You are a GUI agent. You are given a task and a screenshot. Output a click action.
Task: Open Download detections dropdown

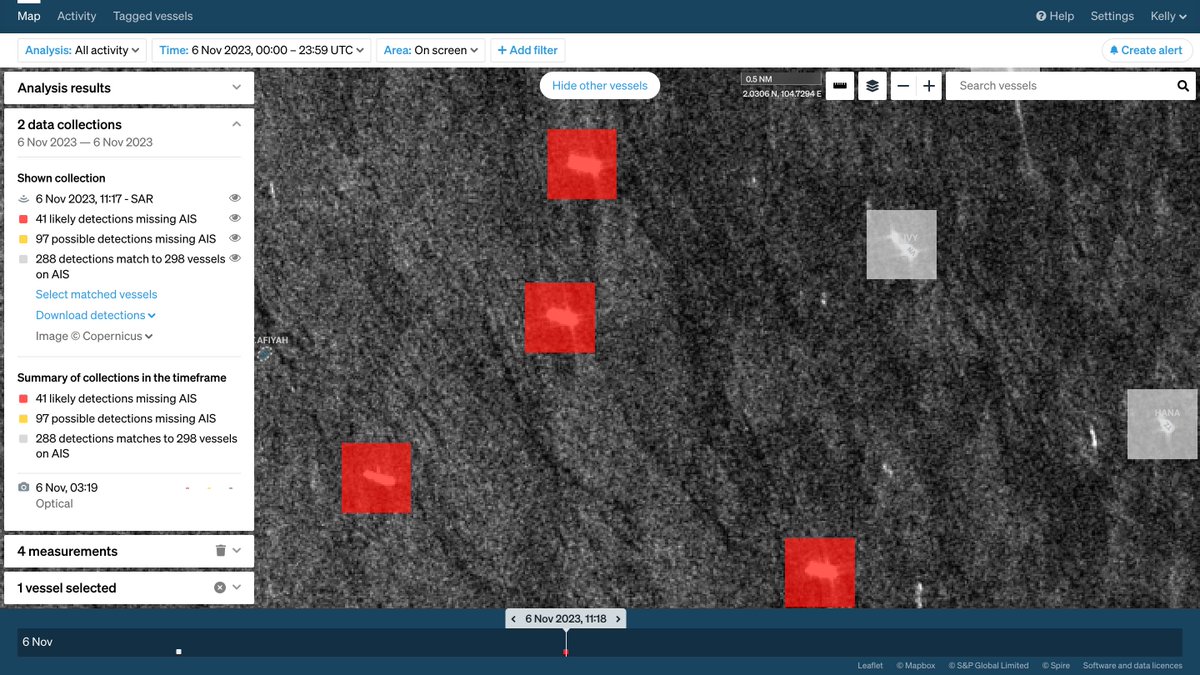click(96, 315)
